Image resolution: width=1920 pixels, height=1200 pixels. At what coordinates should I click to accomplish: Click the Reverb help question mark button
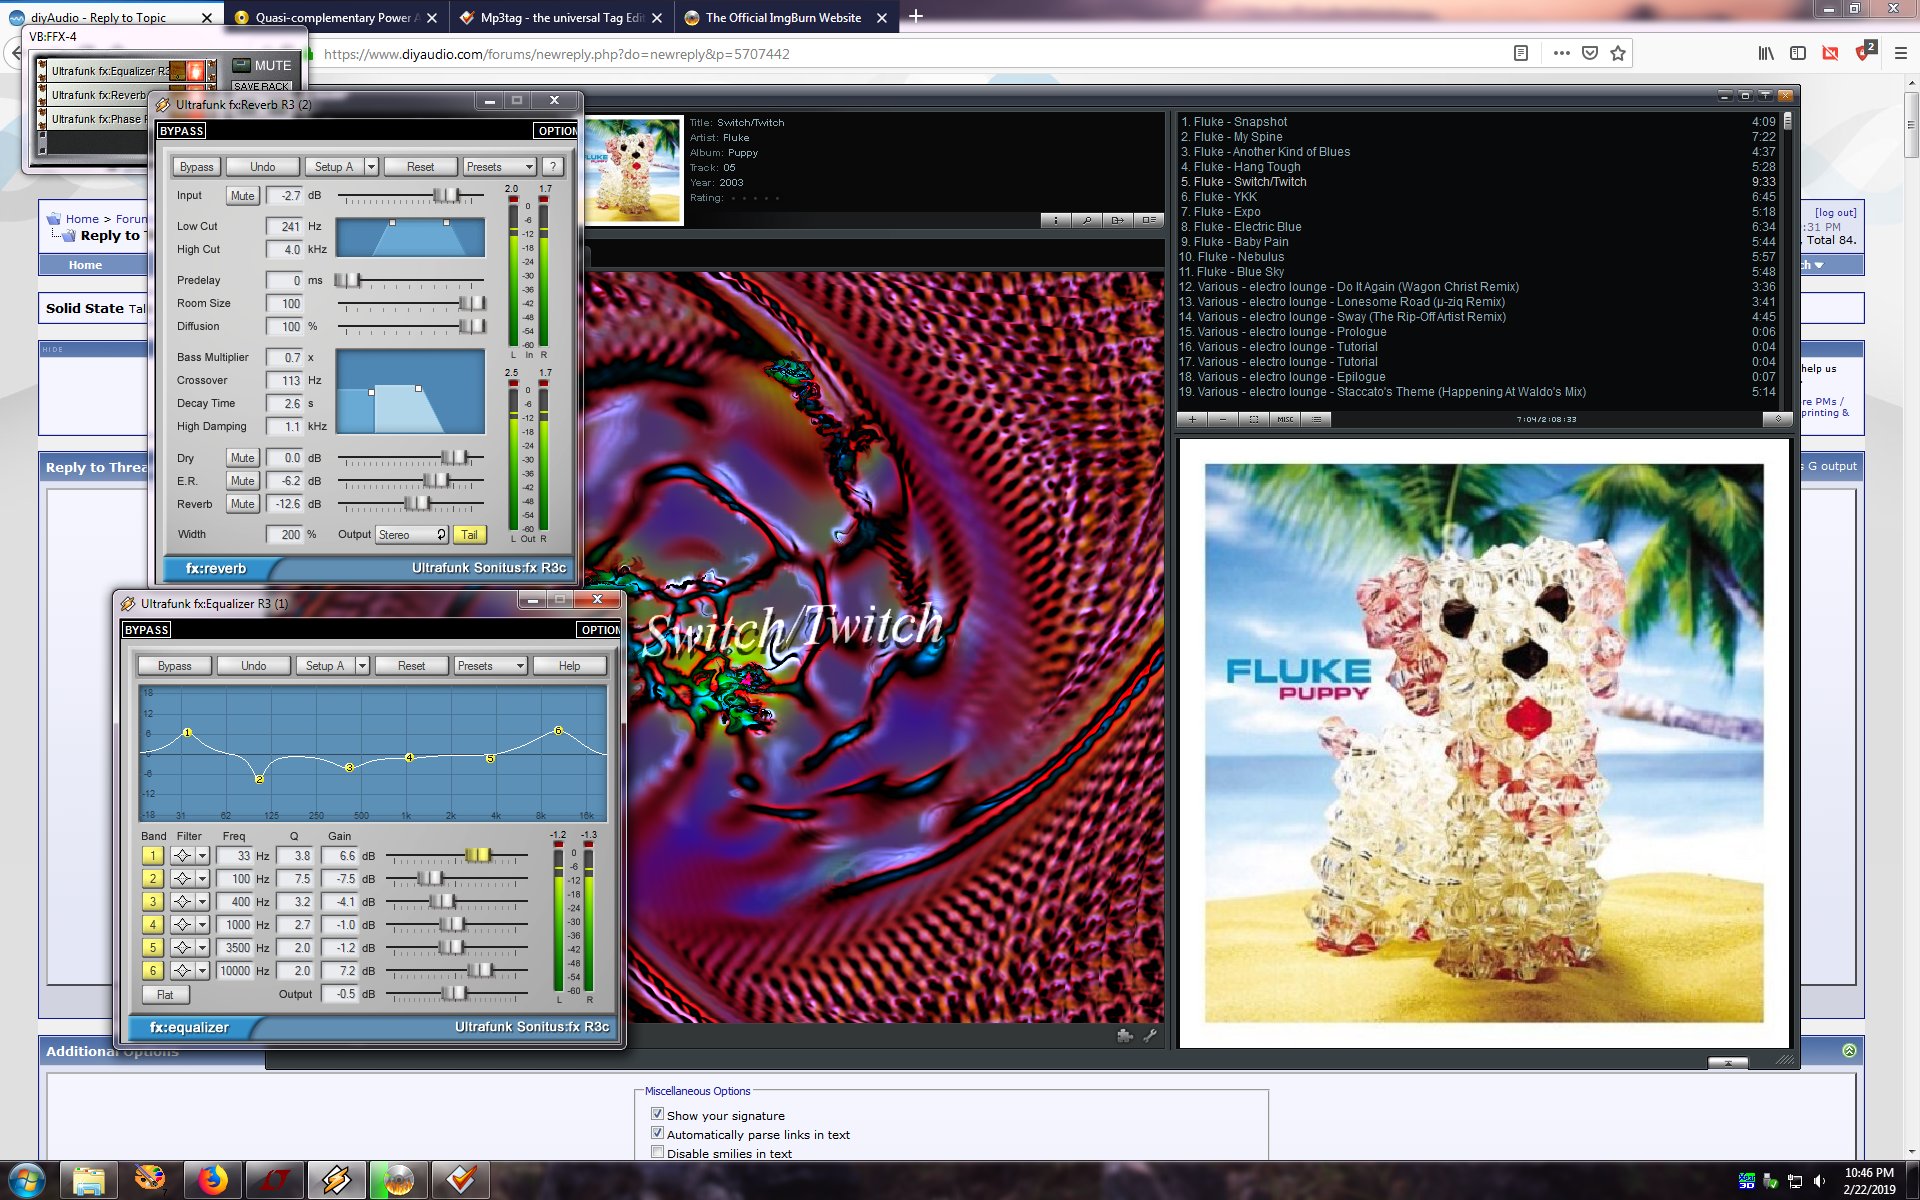pyautogui.click(x=552, y=167)
